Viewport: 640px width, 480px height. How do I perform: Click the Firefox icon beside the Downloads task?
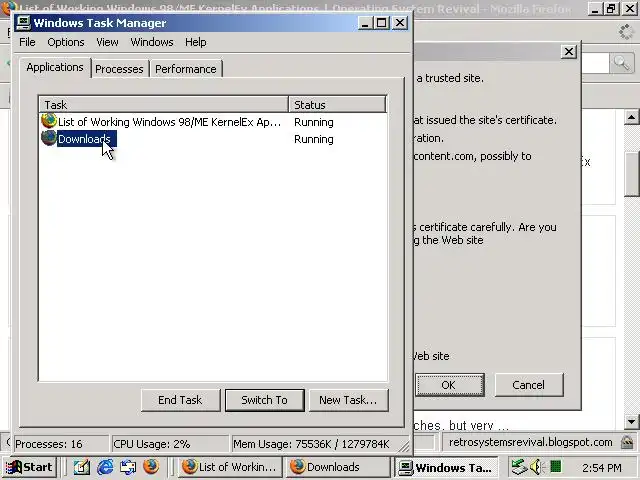pos(49,138)
